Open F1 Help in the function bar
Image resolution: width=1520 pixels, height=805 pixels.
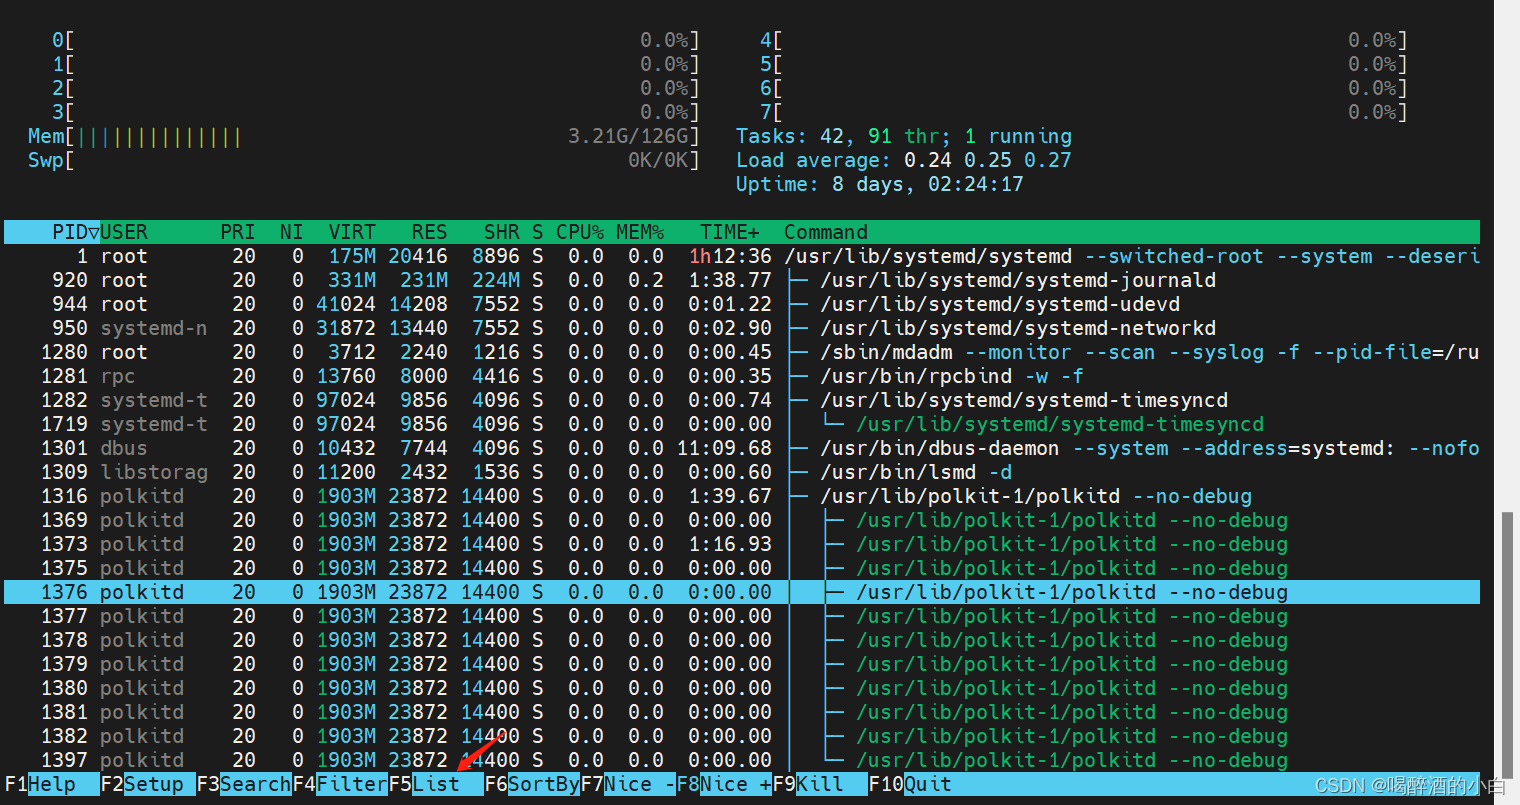click(x=51, y=784)
